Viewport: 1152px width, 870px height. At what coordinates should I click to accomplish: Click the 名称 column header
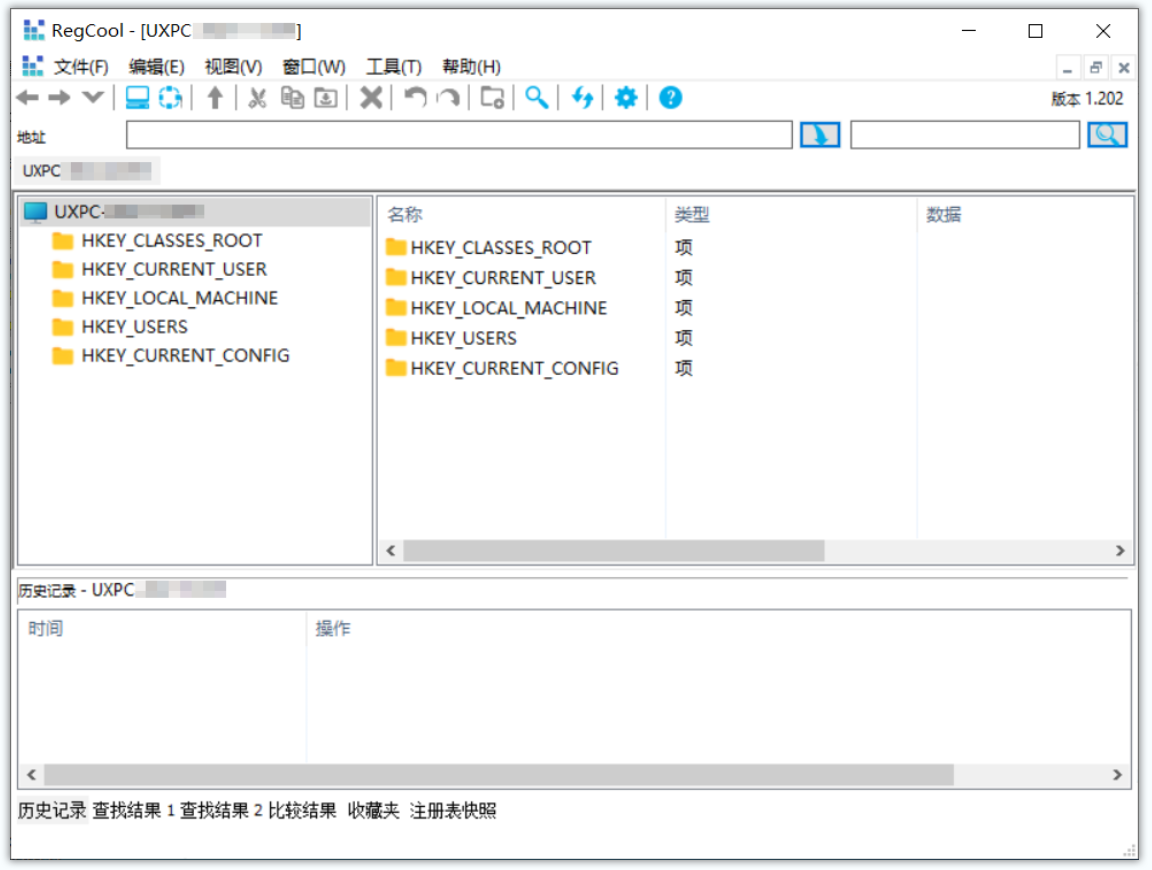point(522,215)
